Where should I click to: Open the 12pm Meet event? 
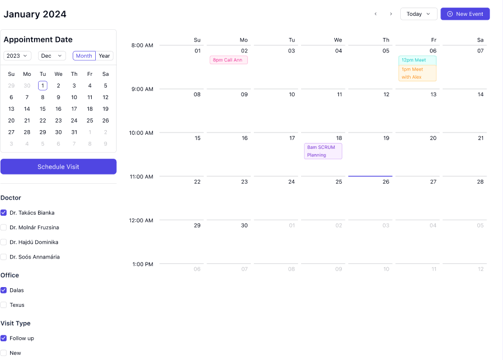coord(417,60)
